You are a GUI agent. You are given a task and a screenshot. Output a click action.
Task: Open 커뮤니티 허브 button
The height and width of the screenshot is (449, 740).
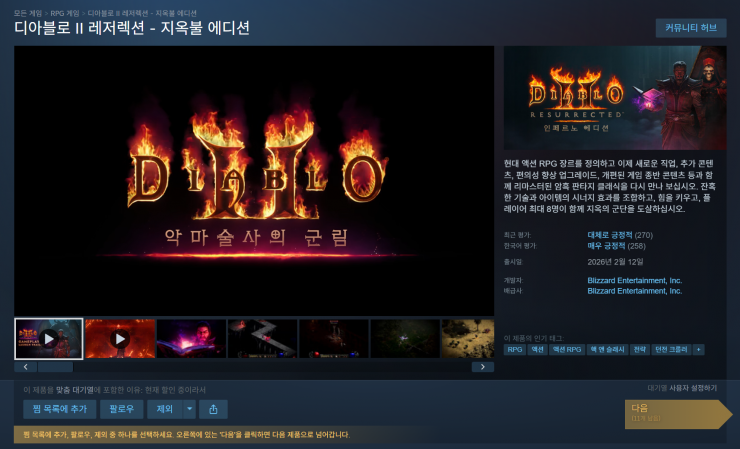(691, 28)
